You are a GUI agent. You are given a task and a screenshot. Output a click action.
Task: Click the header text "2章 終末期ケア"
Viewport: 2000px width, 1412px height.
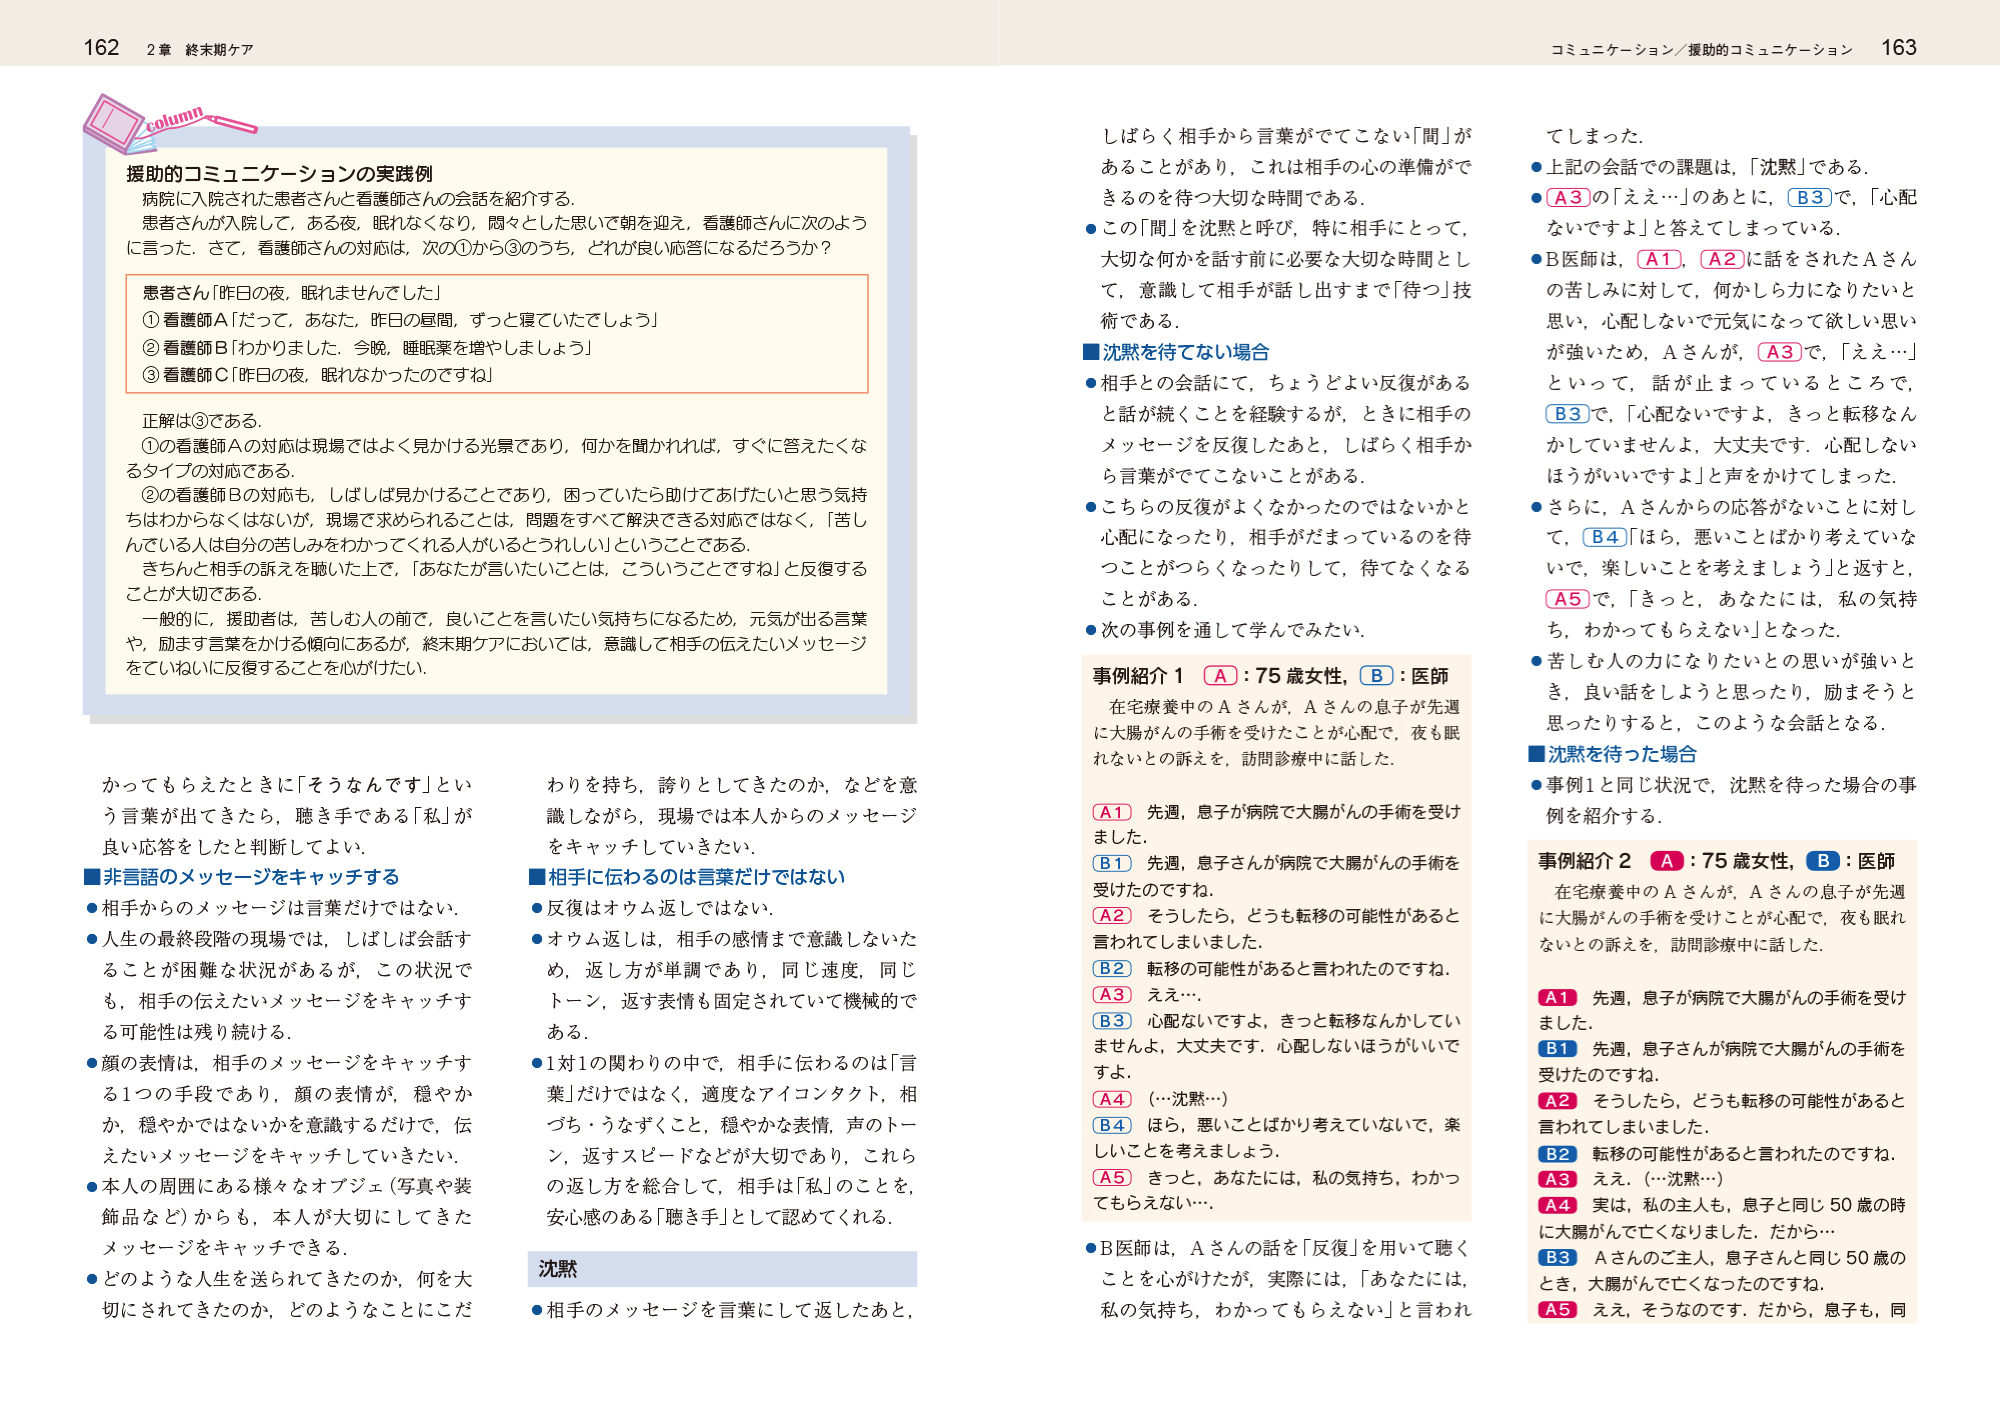pyautogui.click(x=200, y=50)
